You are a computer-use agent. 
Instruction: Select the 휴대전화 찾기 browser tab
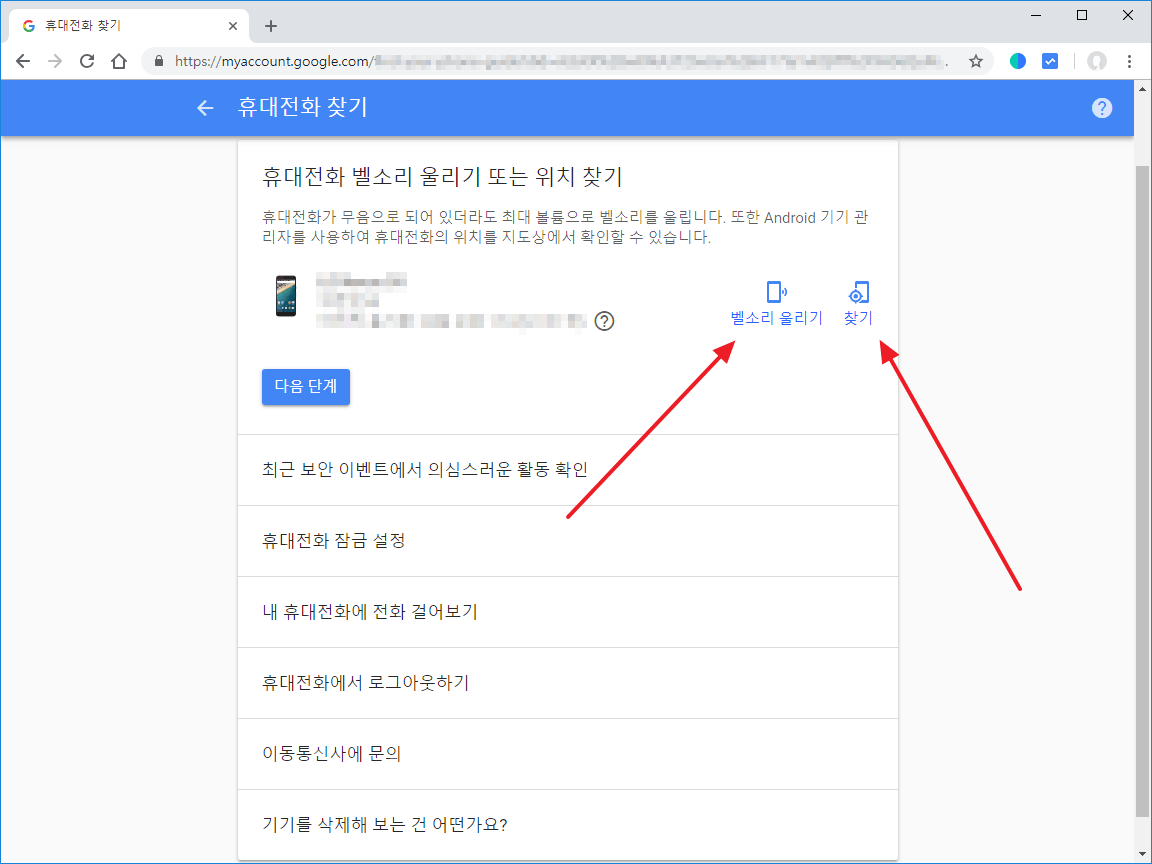coord(120,26)
